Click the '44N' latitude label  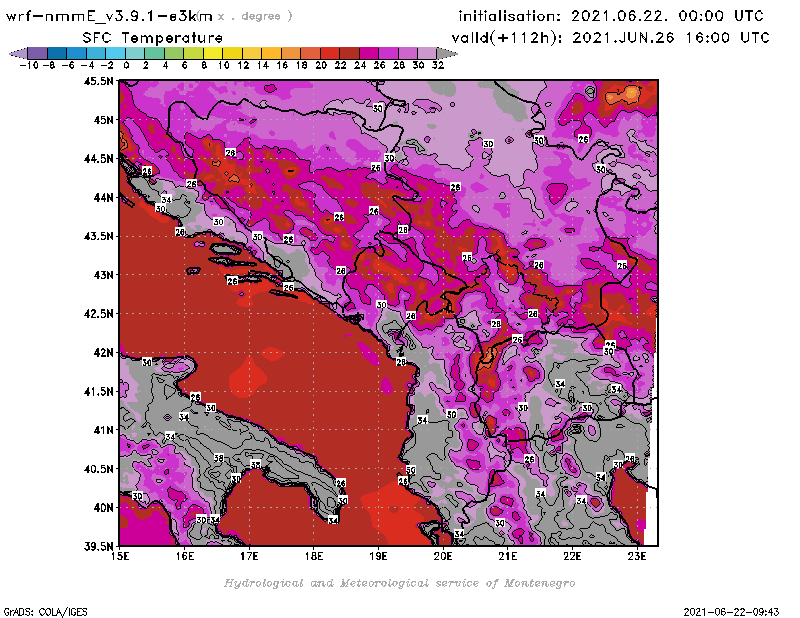(103, 197)
